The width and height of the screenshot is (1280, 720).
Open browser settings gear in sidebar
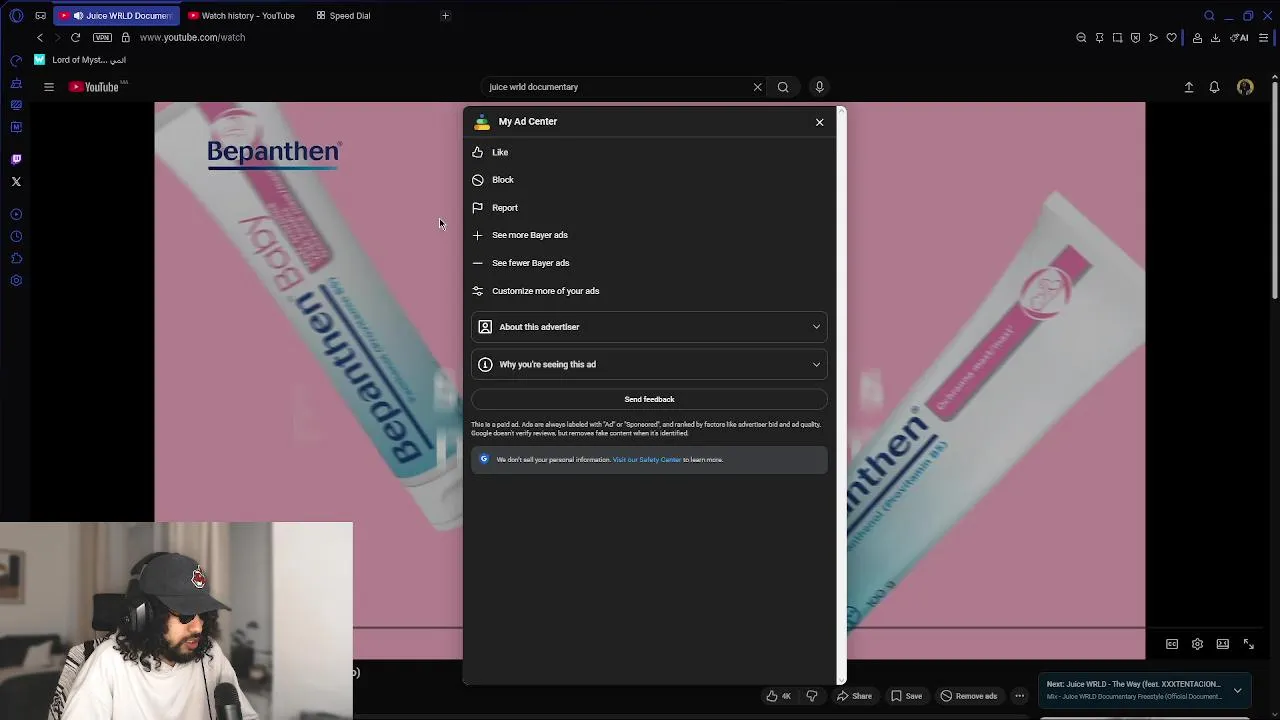[x=16, y=281]
